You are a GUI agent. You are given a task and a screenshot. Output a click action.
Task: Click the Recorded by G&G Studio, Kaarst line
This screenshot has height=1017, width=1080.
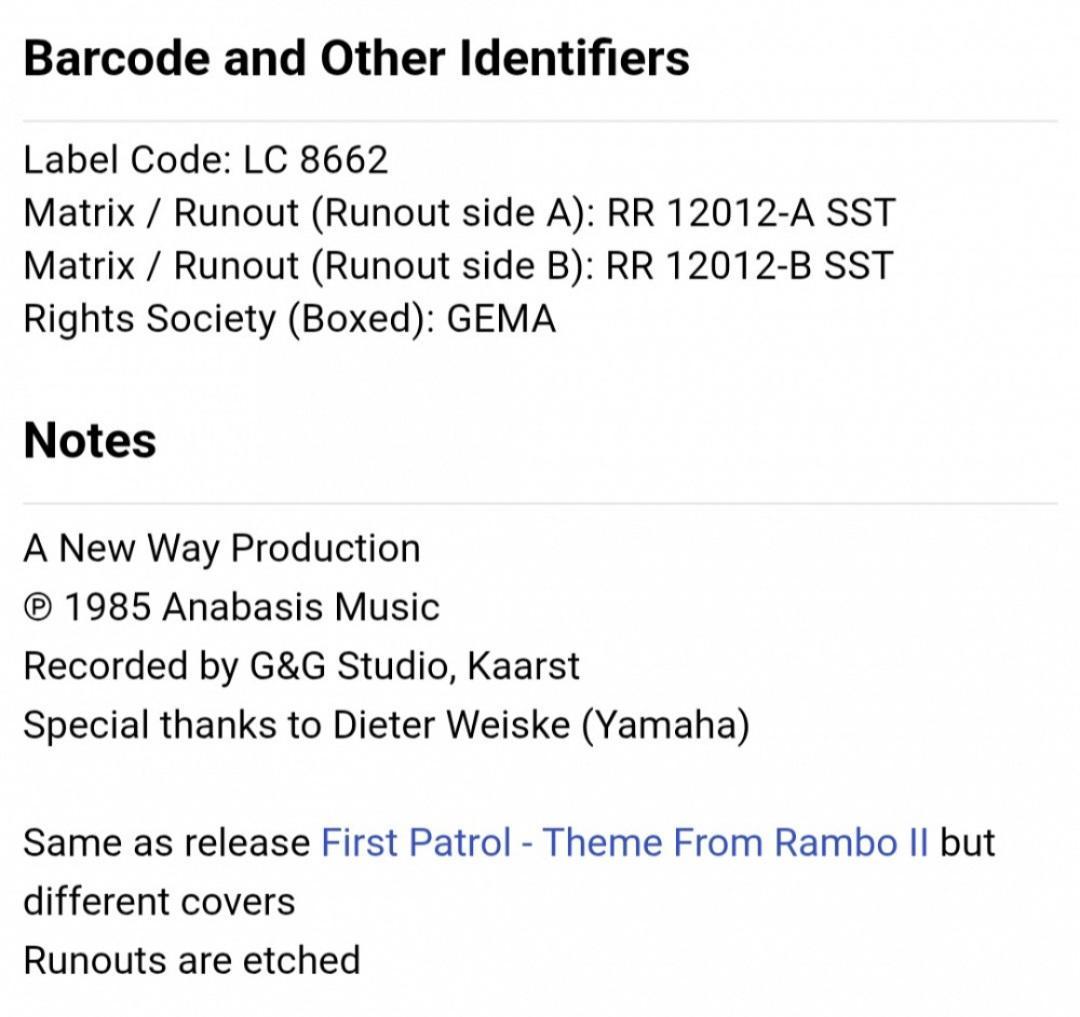pyautogui.click(x=301, y=666)
